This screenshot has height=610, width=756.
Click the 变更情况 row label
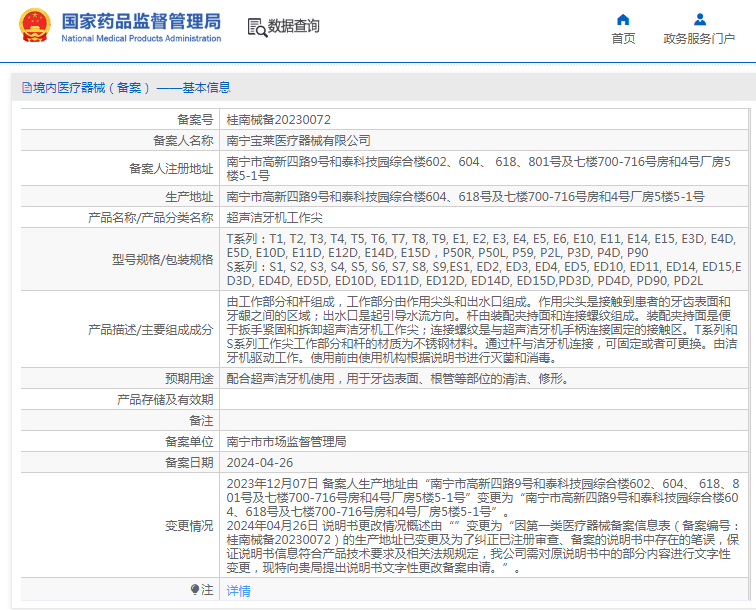(x=189, y=526)
